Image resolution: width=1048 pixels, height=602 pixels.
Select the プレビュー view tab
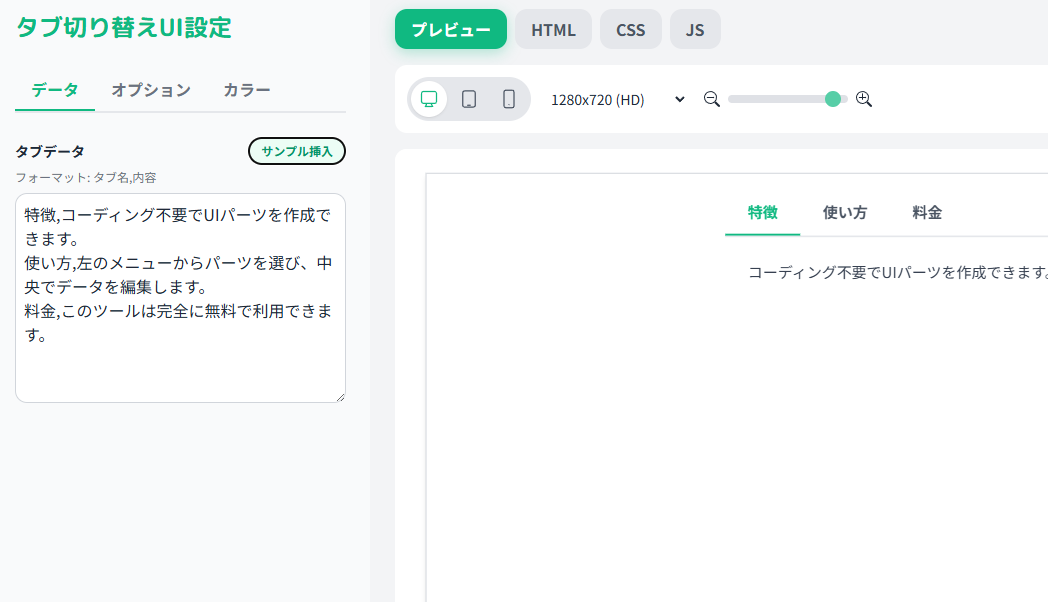click(451, 29)
